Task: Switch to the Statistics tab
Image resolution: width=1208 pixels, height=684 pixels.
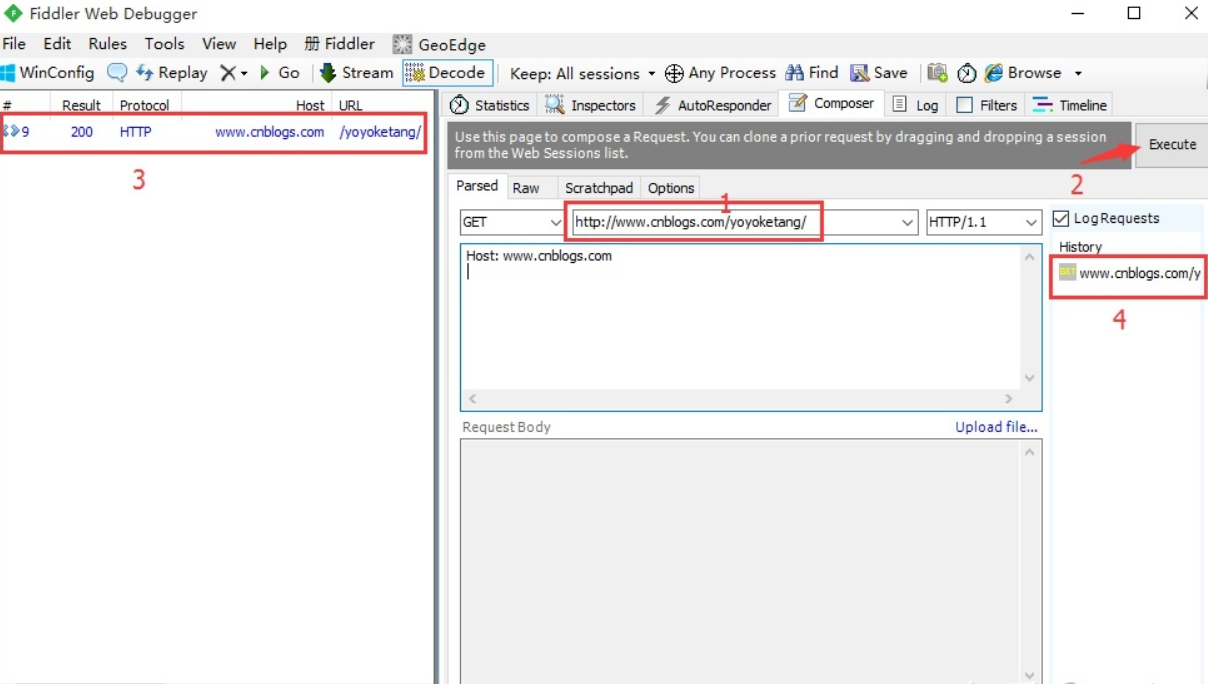Action: click(490, 105)
